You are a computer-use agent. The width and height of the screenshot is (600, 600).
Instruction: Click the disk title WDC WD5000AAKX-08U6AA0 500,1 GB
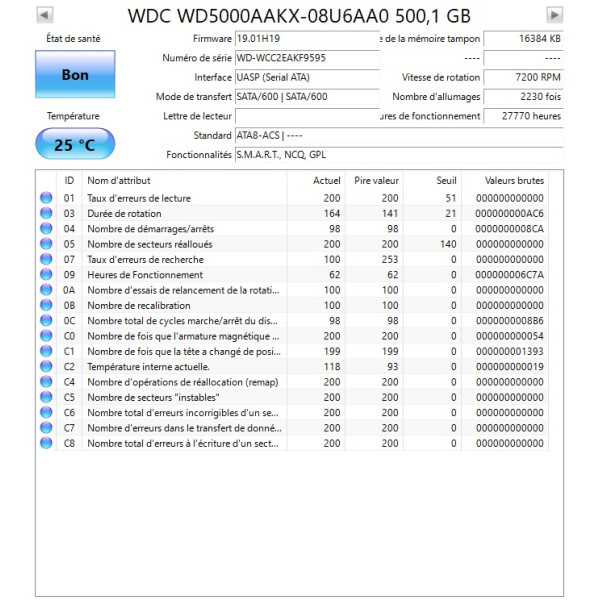tap(299, 16)
